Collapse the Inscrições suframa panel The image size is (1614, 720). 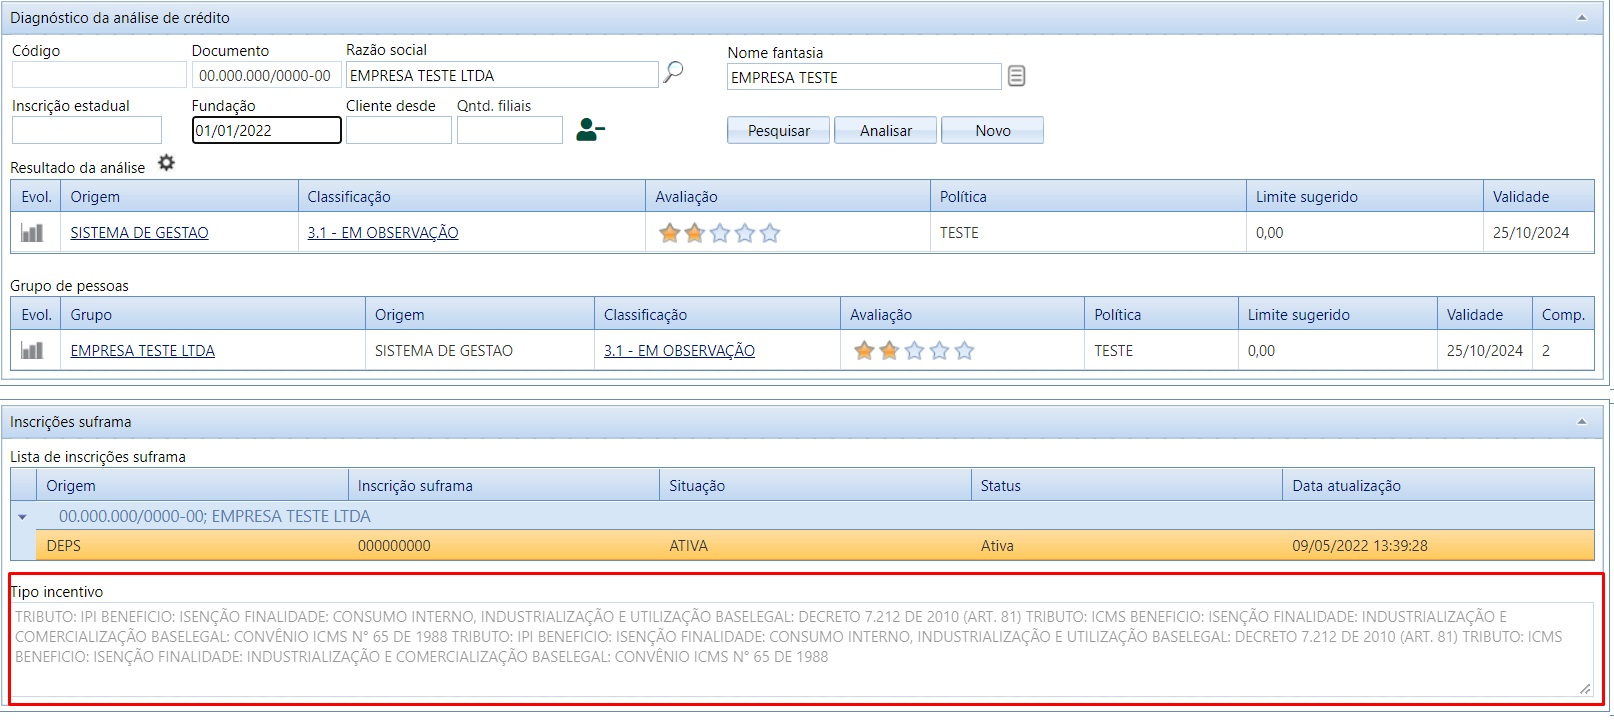click(1582, 422)
